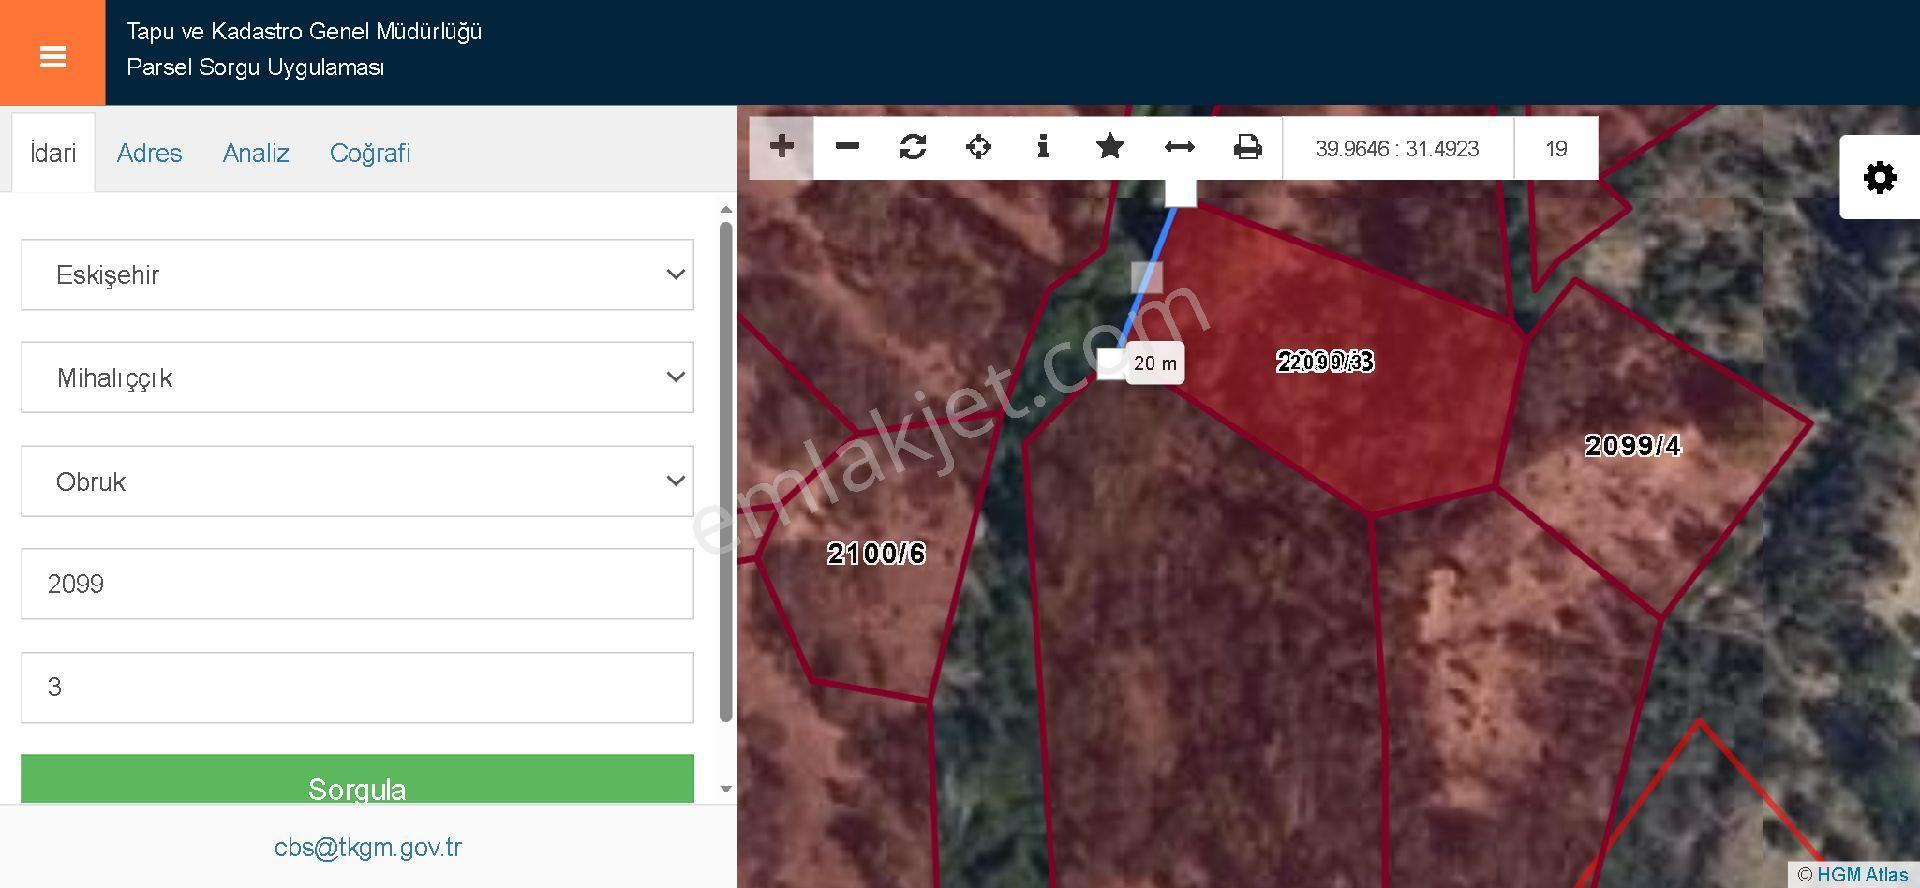Switch to the Adres tab
The height and width of the screenshot is (888, 1920).
click(x=149, y=153)
